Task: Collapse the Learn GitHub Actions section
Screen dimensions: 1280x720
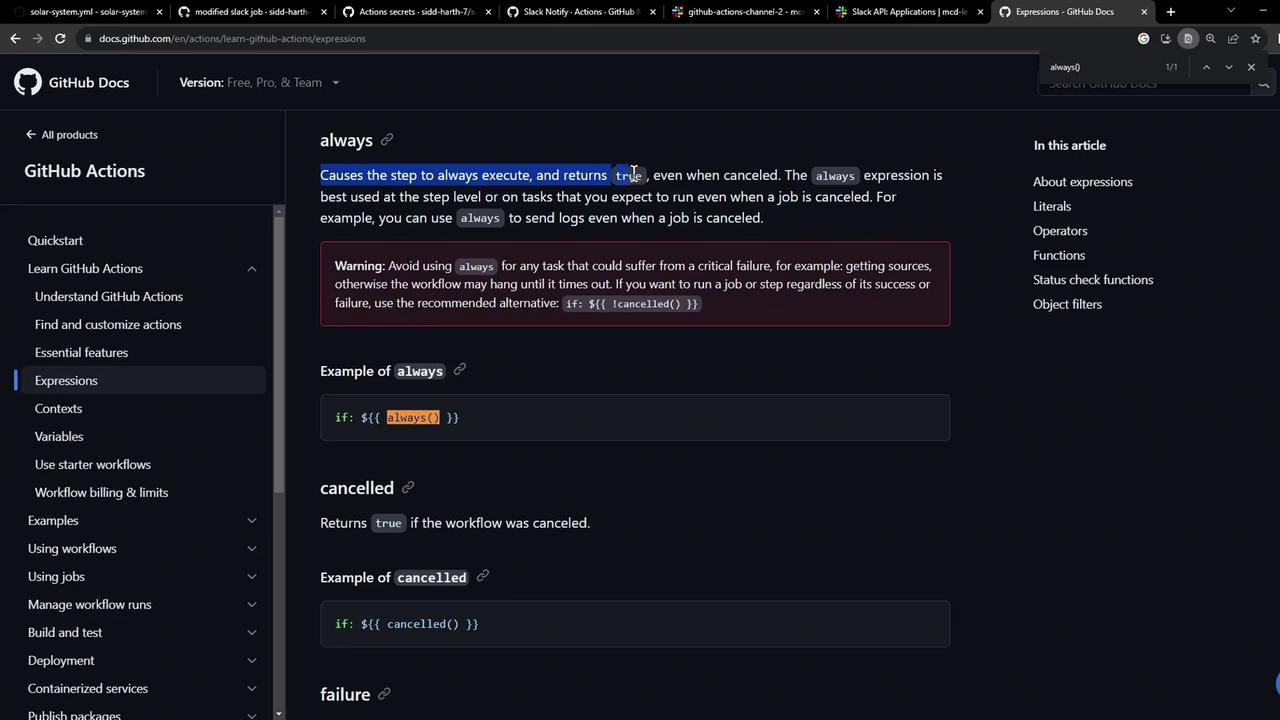Action: (x=251, y=269)
